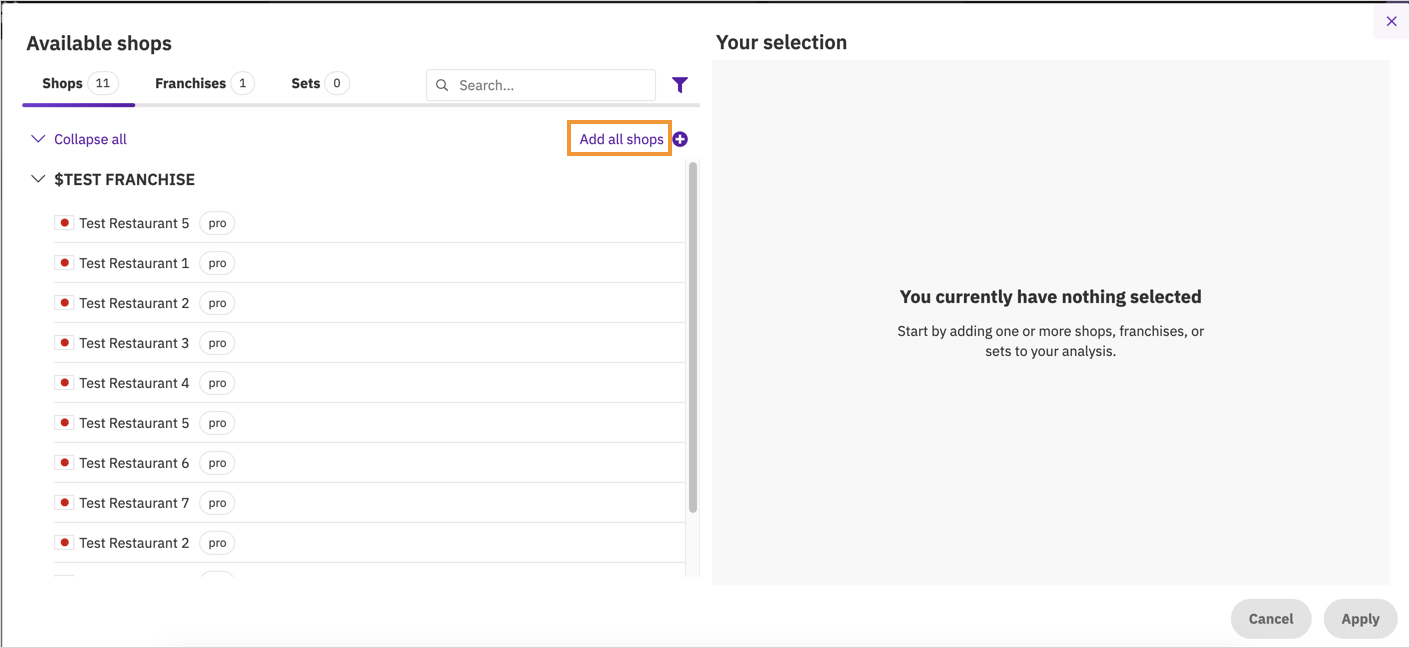Click the flag icon of Test Restaurant 7

[x=64, y=503]
